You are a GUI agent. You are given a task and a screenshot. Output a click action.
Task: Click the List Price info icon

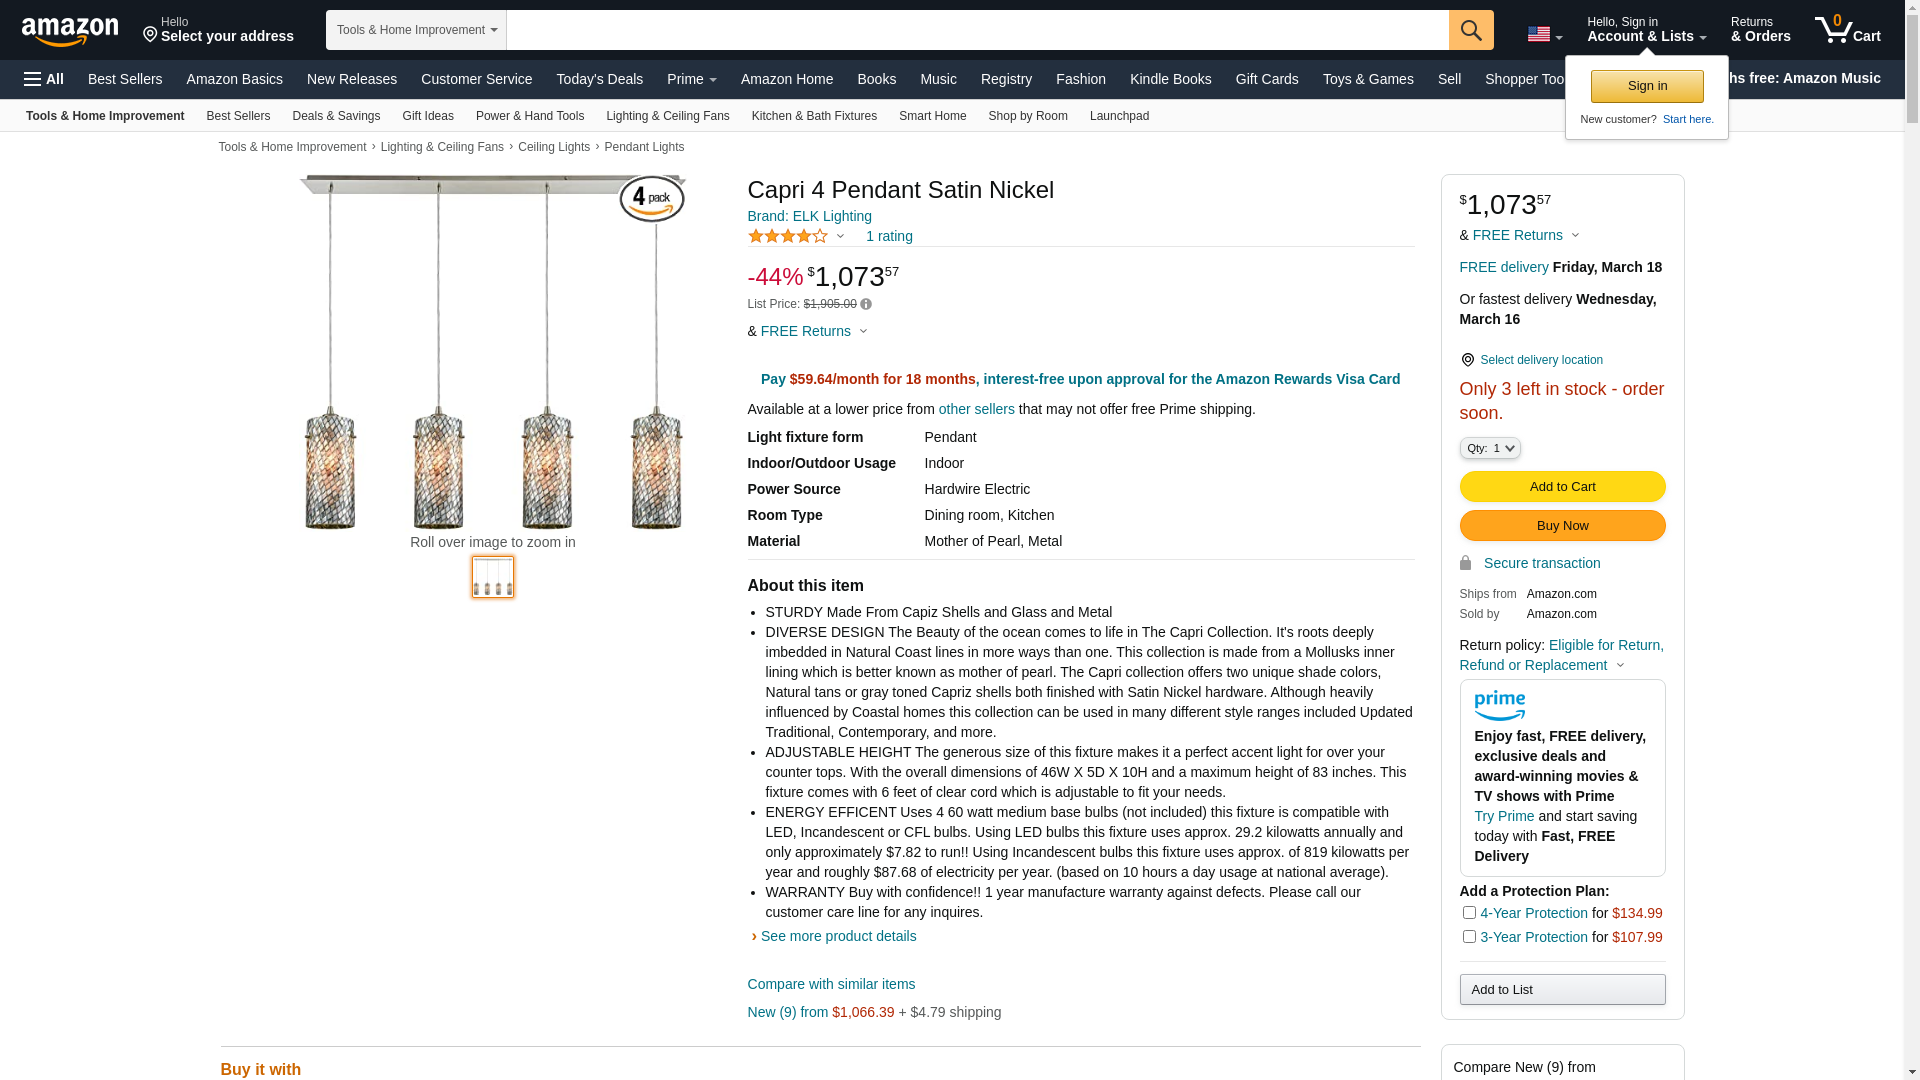tap(866, 304)
